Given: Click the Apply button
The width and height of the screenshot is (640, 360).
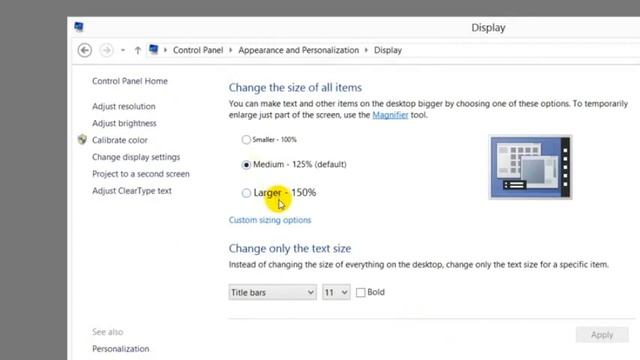Looking at the screenshot, I should [x=602, y=335].
